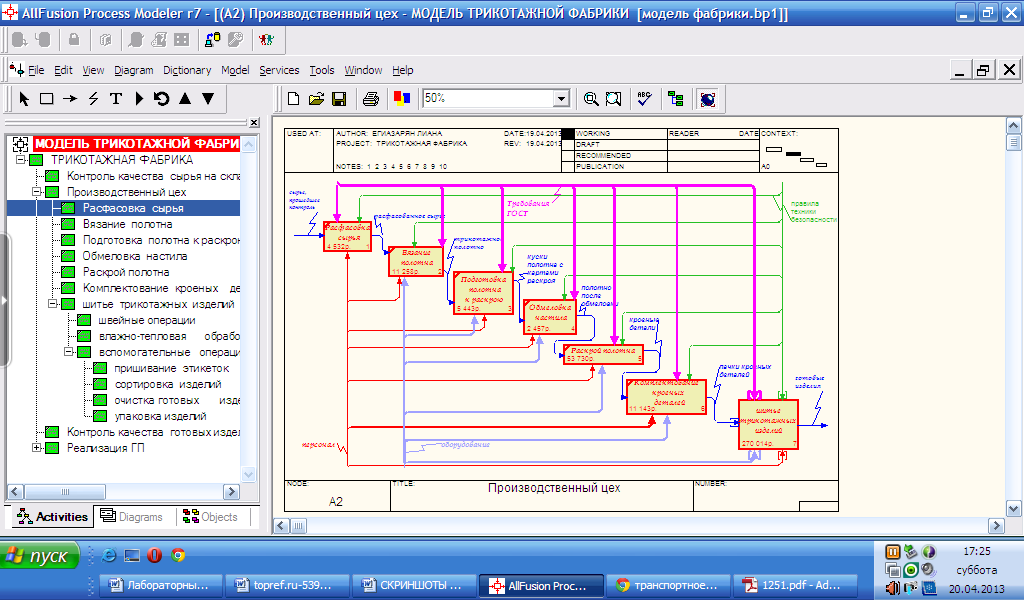
Task: Go to Child Diagram with down triangle
Action: pyautogui.click(x=208, y=99)
